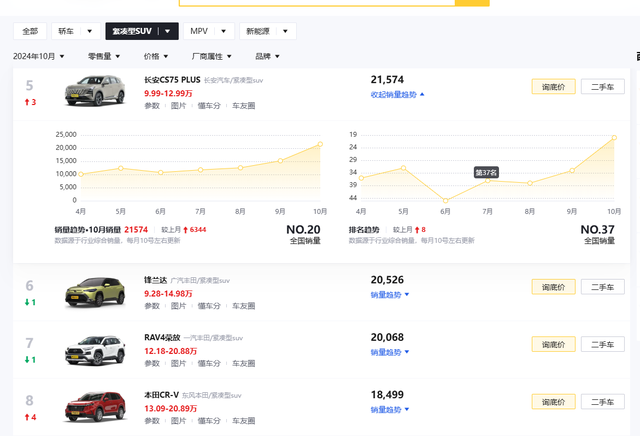Click 二手车 for 本田CR-V
The width and height of the screenshot is (640, 436).
click(x=602, y=402)
